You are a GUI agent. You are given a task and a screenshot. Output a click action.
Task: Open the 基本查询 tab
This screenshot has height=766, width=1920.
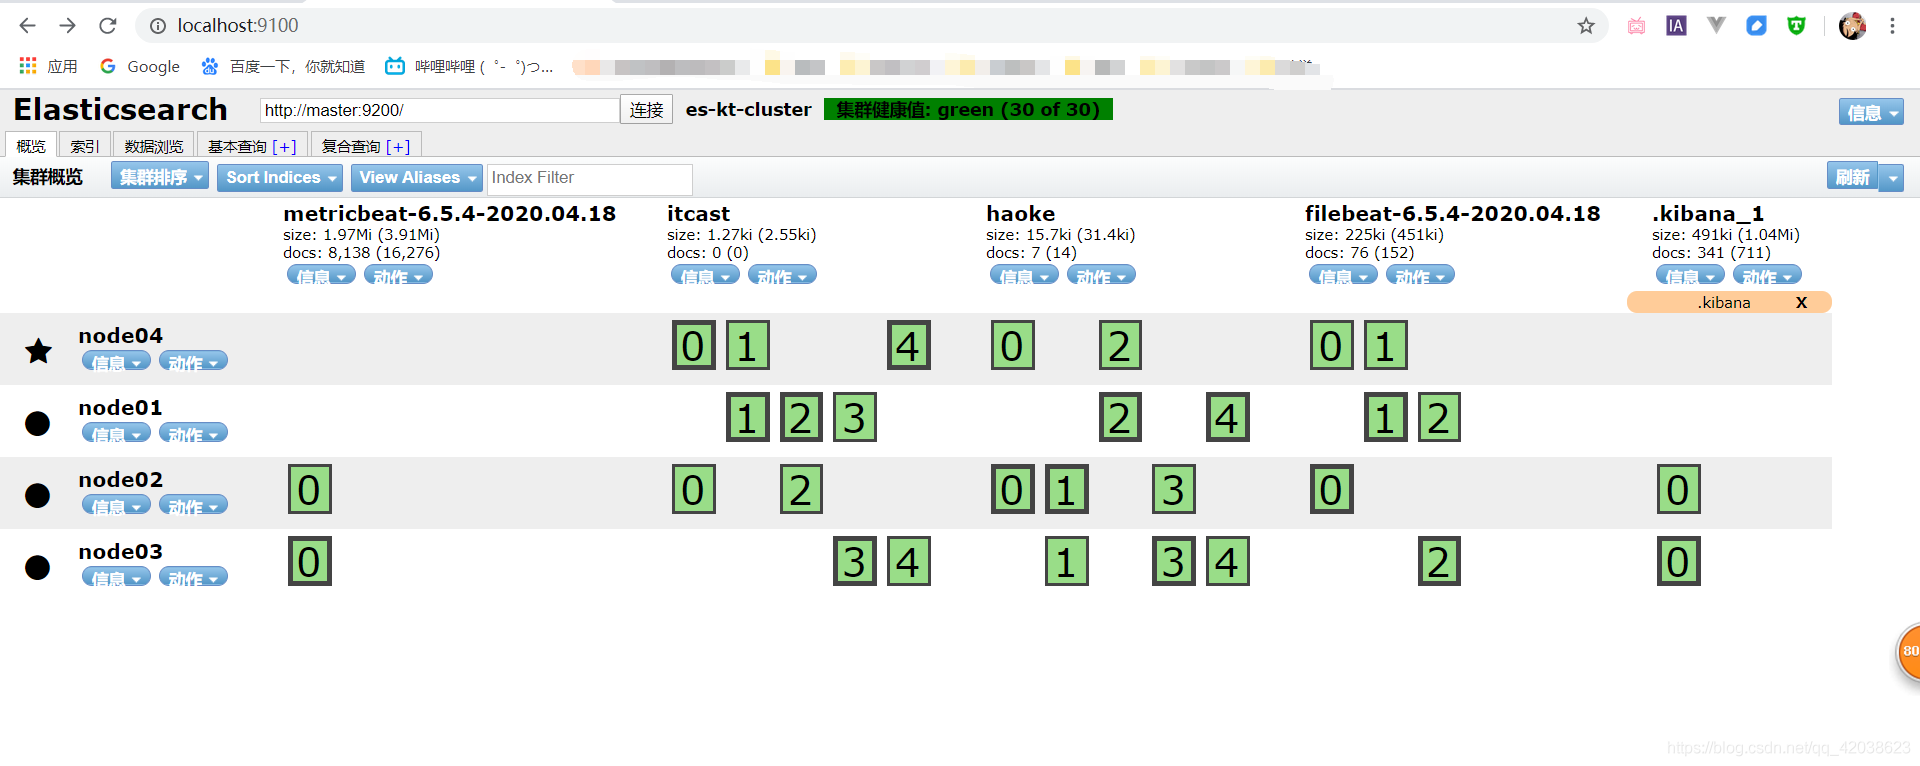[x=252, y=146]
